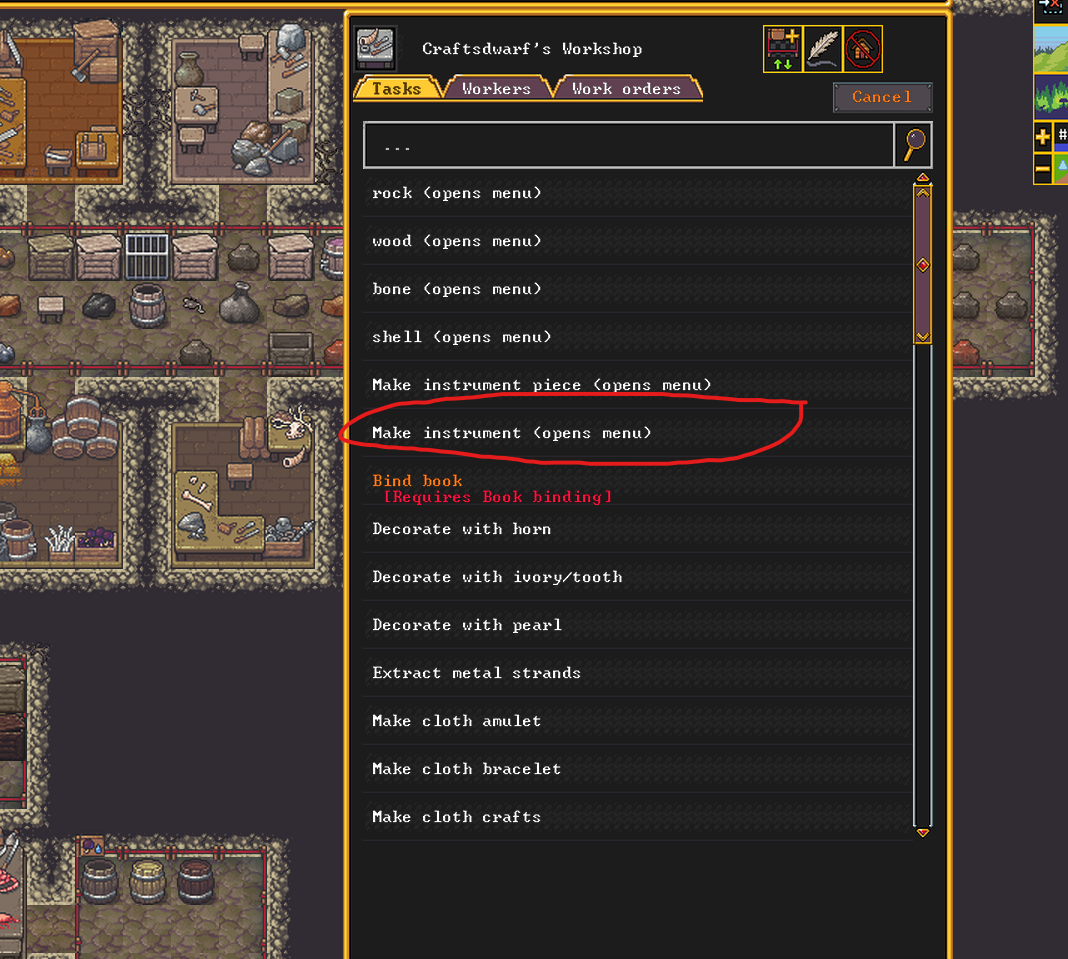This screenshot has height=959, width=1068.
Task: Click the surface landscape minimap thumbnail
Action: pyautogui.click(x=1051, y=50)
